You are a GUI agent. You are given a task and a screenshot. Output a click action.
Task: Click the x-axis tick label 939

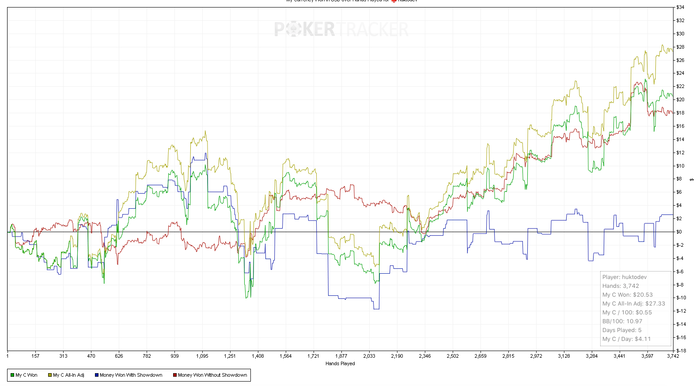coord(175,356)
